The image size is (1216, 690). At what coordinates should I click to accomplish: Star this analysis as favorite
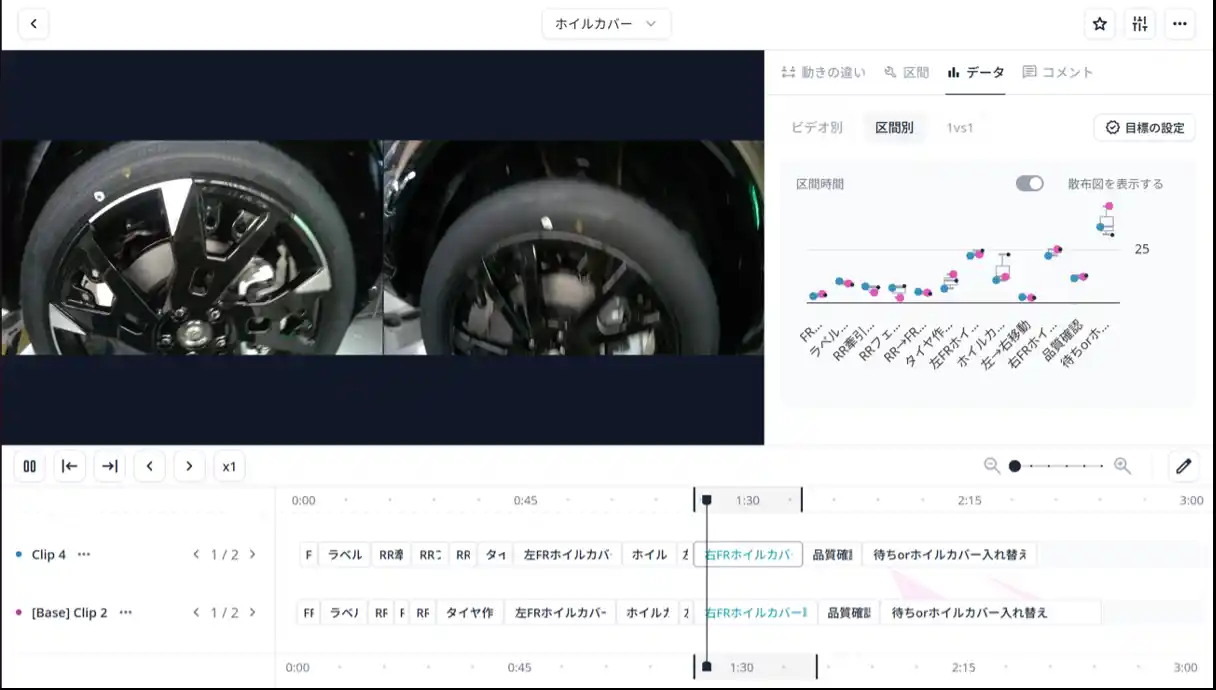1100,24
